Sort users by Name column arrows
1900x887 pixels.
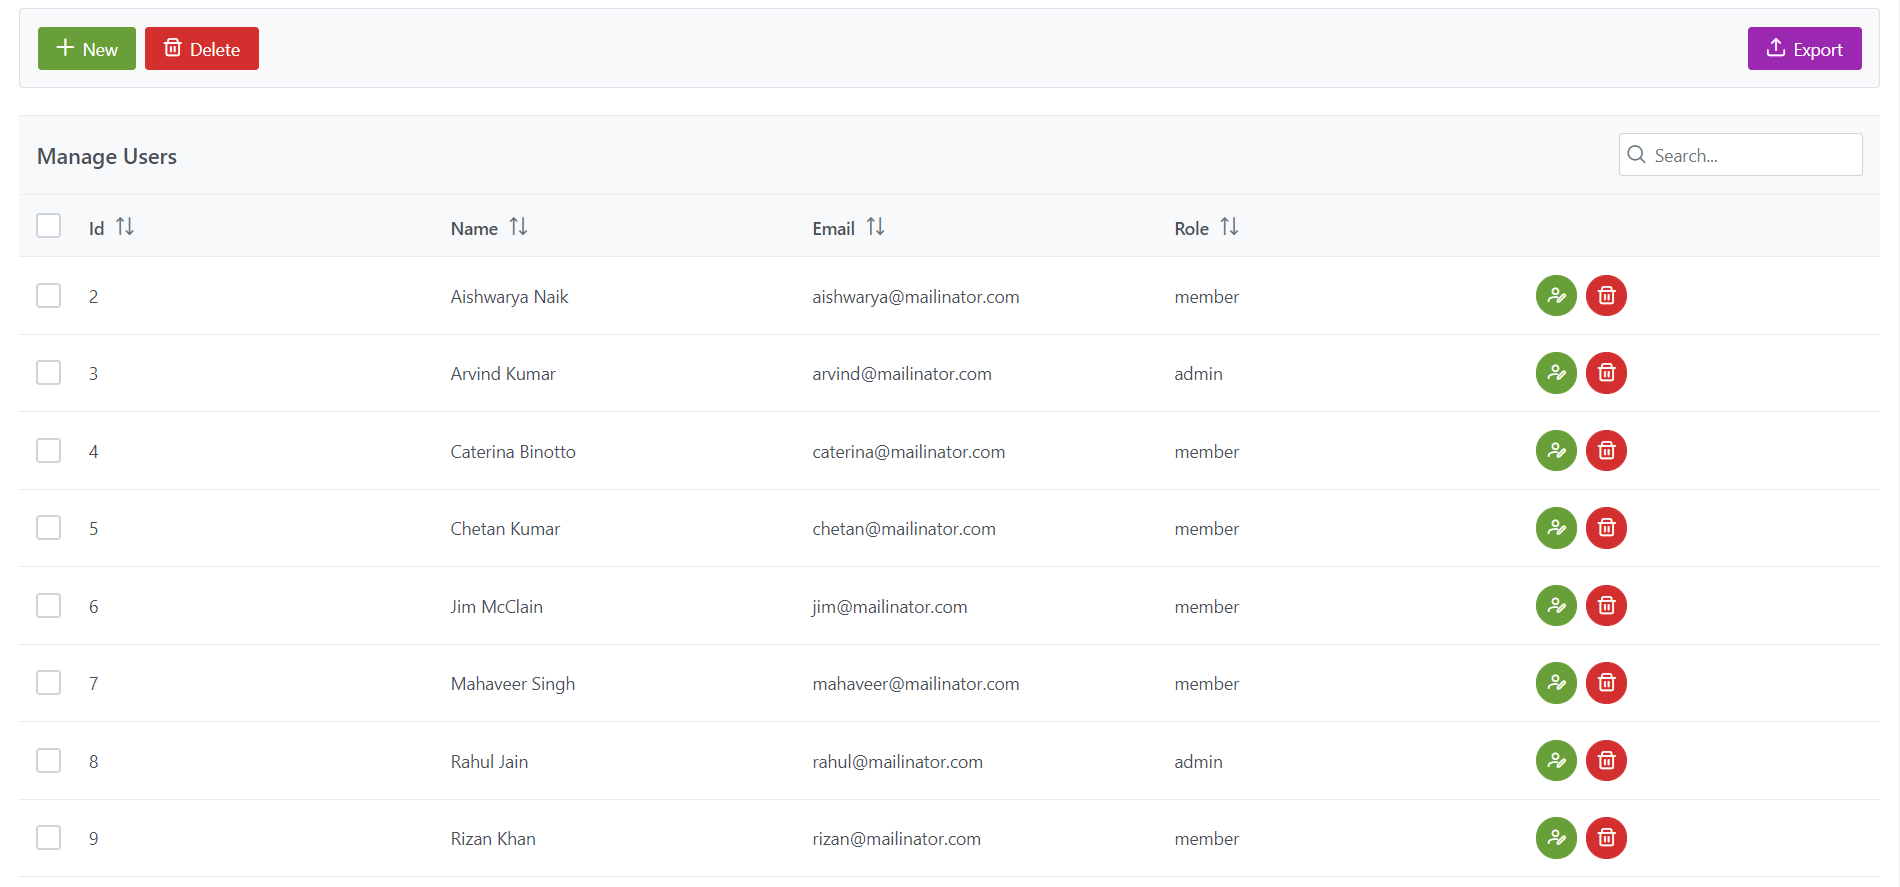coord(518,227)
